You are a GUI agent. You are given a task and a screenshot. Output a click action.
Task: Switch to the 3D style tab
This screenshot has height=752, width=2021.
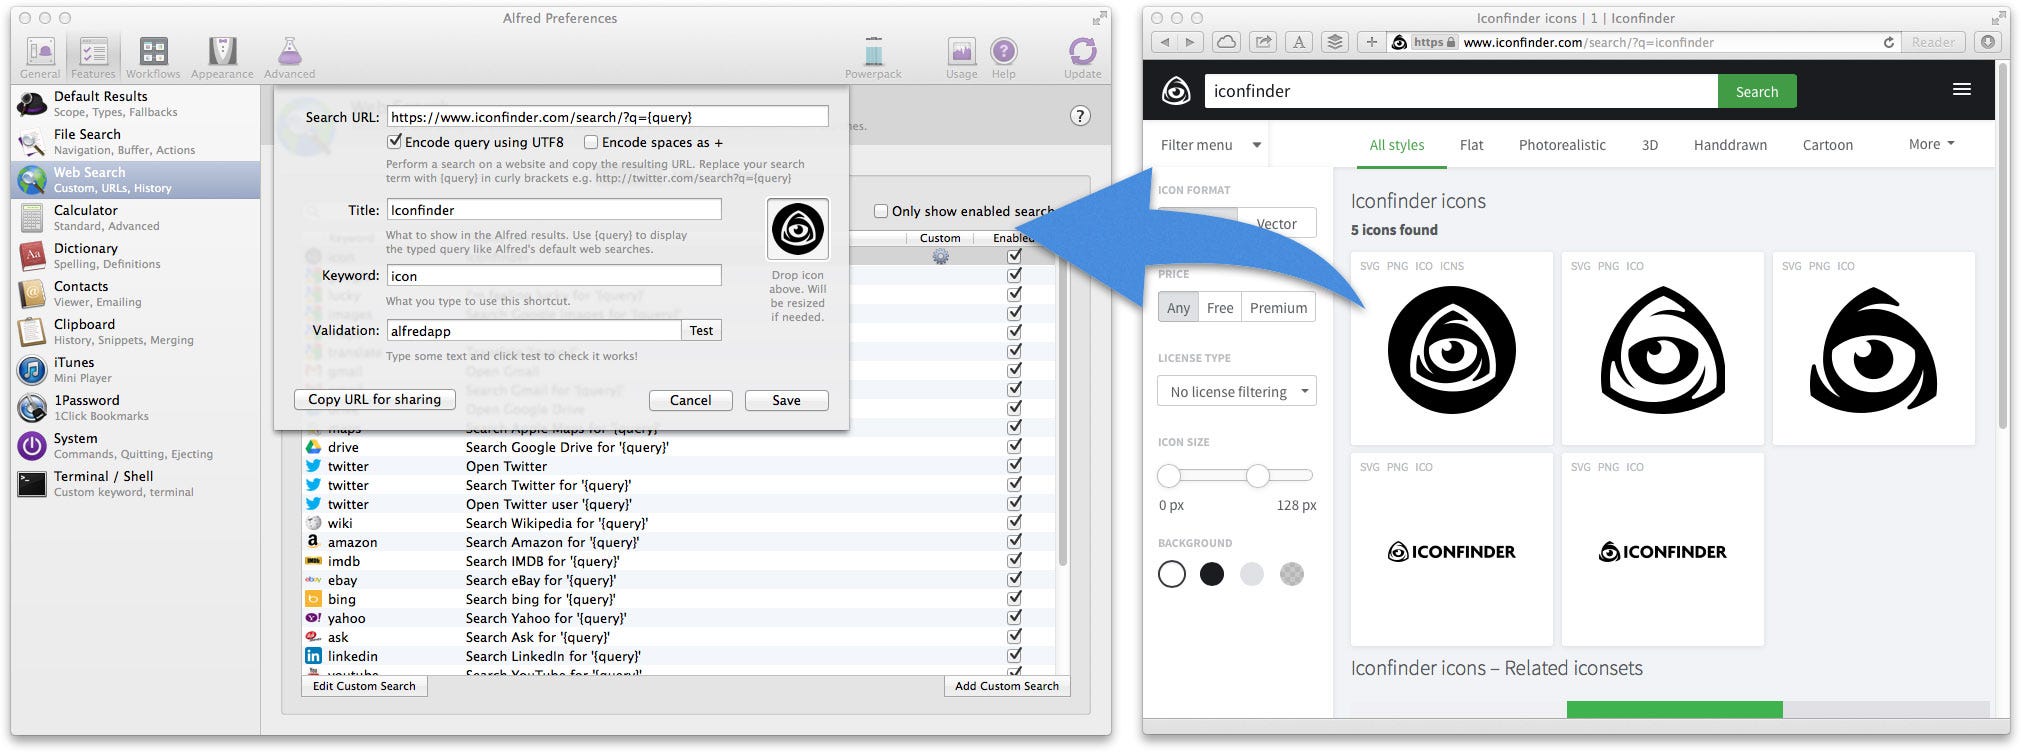[x=1649, y=145]
